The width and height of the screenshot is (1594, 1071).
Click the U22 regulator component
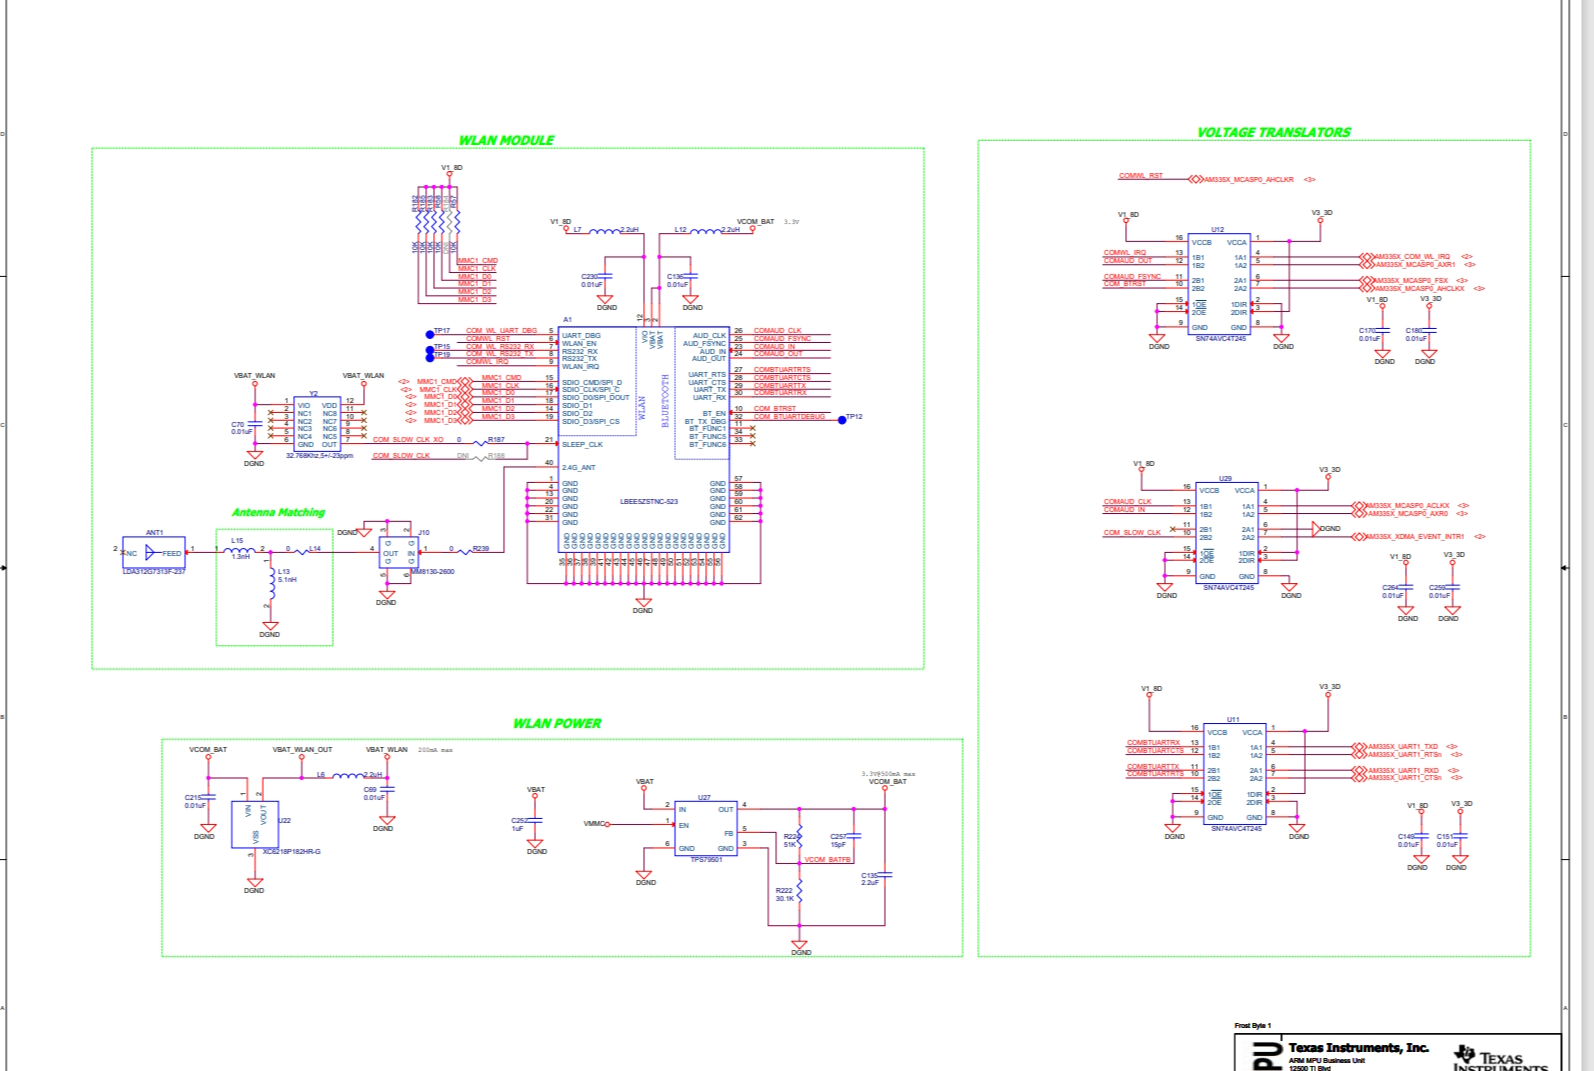[255, 824]
